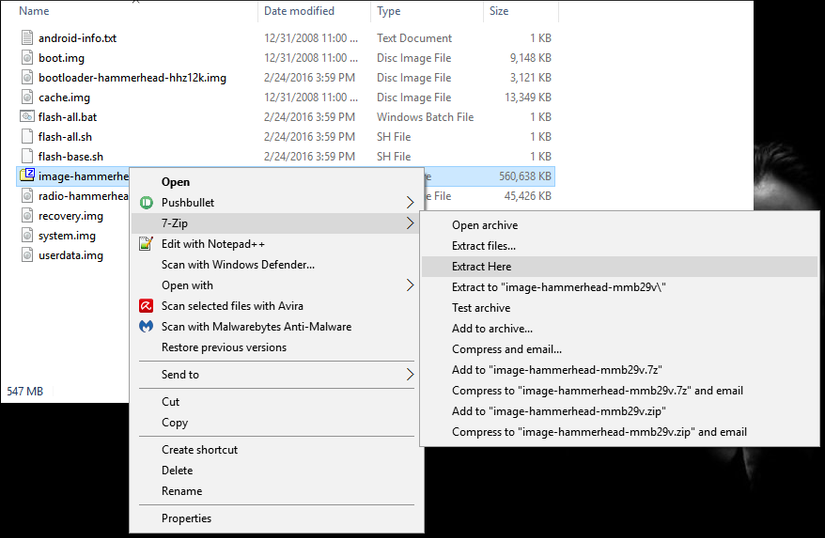
Task: Click the flash-all.bat file icon
Action: tap(28, 117)
